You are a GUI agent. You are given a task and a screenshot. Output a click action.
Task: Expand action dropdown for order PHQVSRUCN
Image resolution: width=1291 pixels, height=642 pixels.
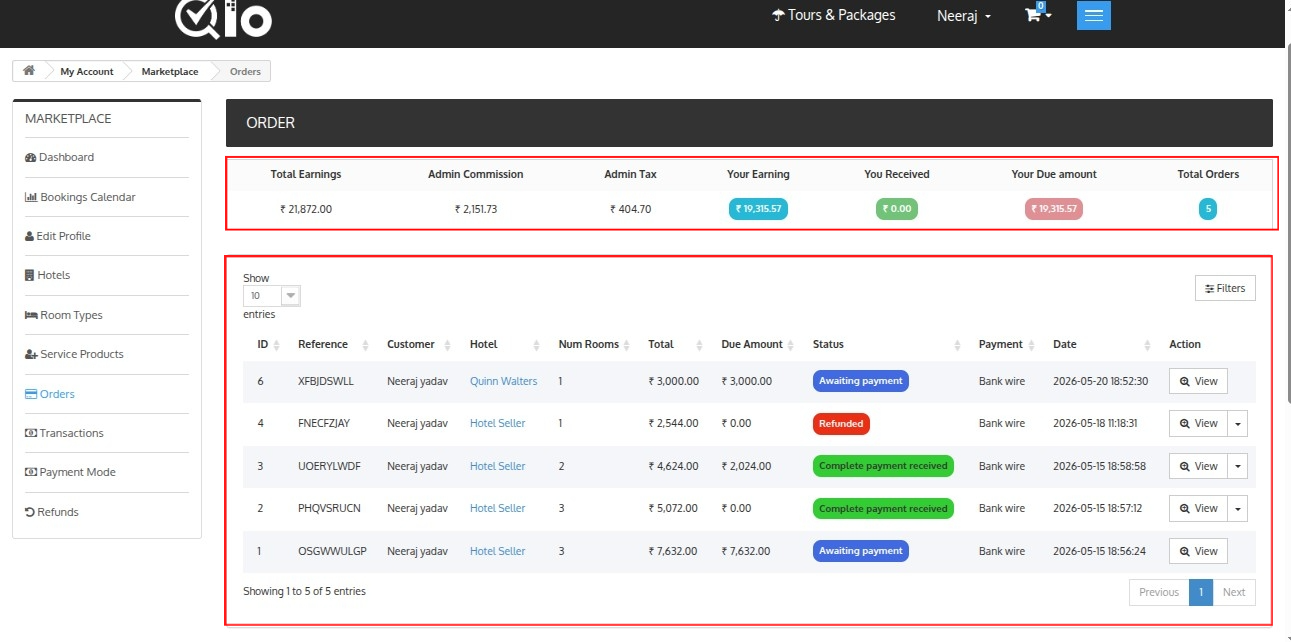[1238, 509]
